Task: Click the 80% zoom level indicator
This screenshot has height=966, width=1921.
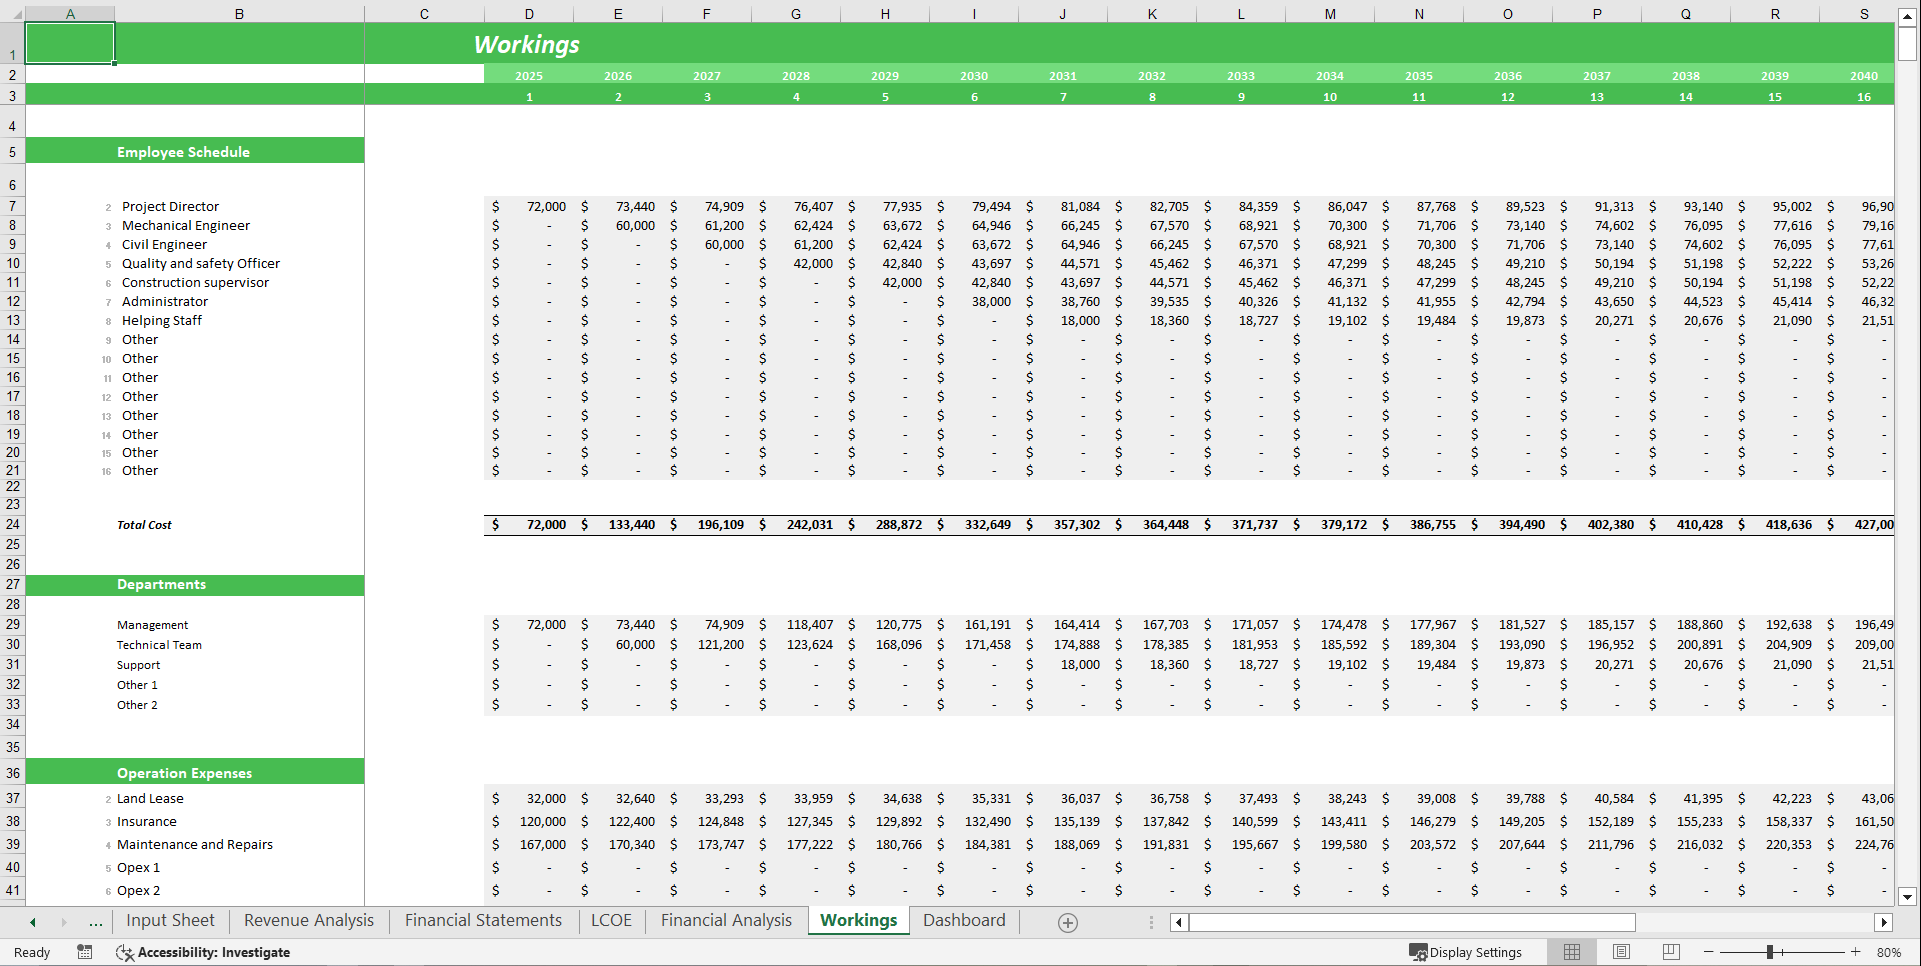Action: tap(1888, 952)
